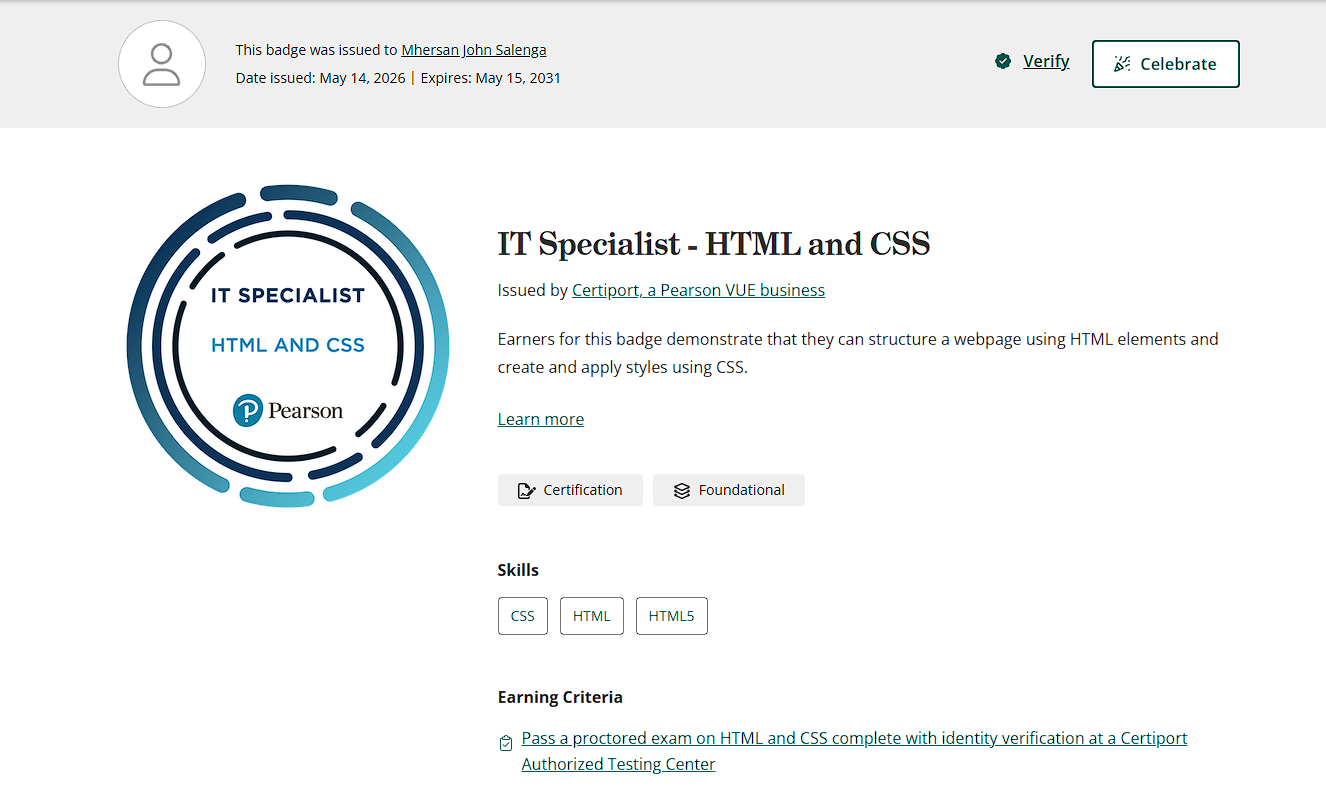The height and width of the screenshot is (809, 1326).
Task: Click the 'Expires: May 15, 2031' text
Action: tap(490, 78)
